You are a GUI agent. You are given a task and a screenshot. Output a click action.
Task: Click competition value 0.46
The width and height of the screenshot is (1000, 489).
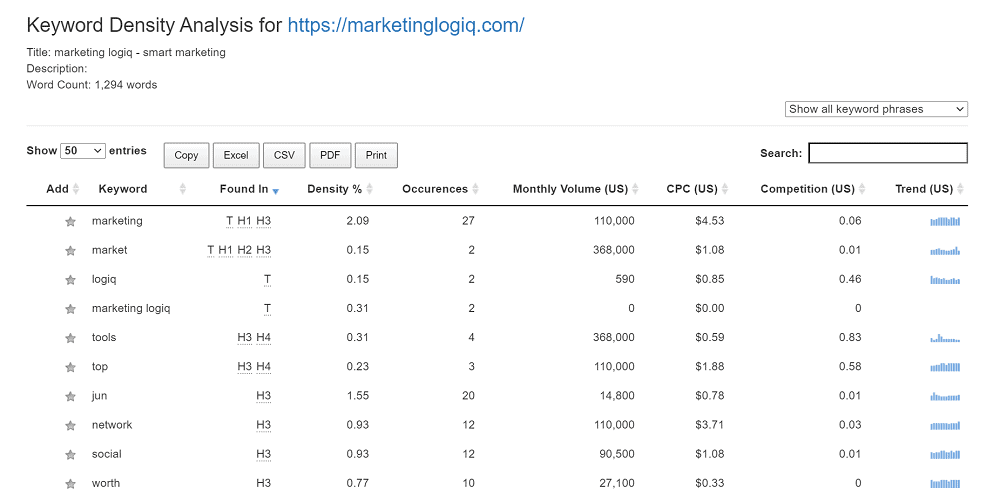point(850,279)
